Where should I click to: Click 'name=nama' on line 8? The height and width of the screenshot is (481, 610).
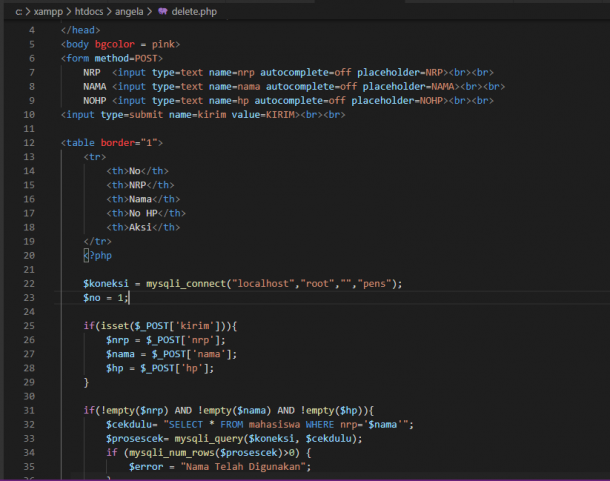click(x=235, y=86)
